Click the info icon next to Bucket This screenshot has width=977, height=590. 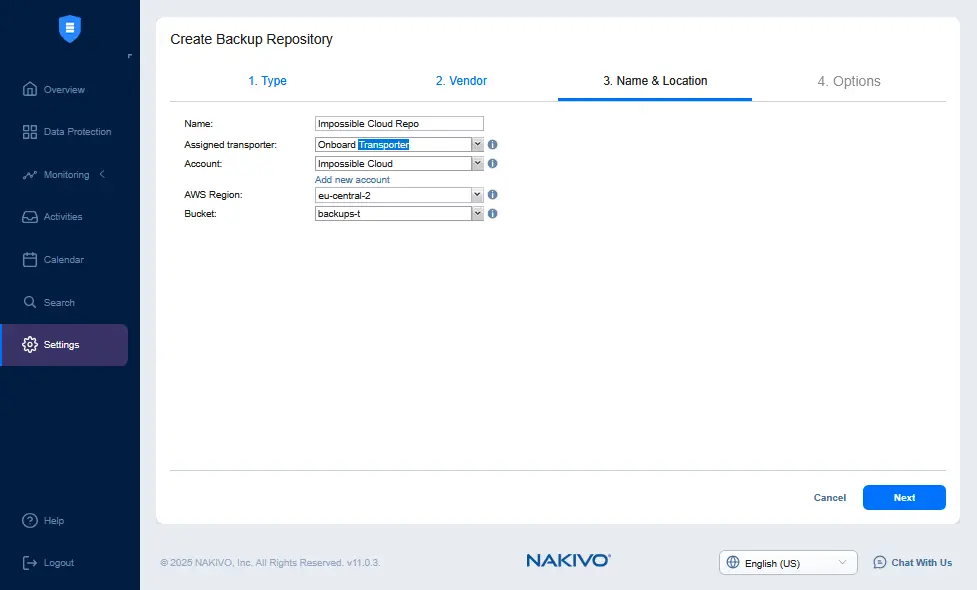coord(493,214)
